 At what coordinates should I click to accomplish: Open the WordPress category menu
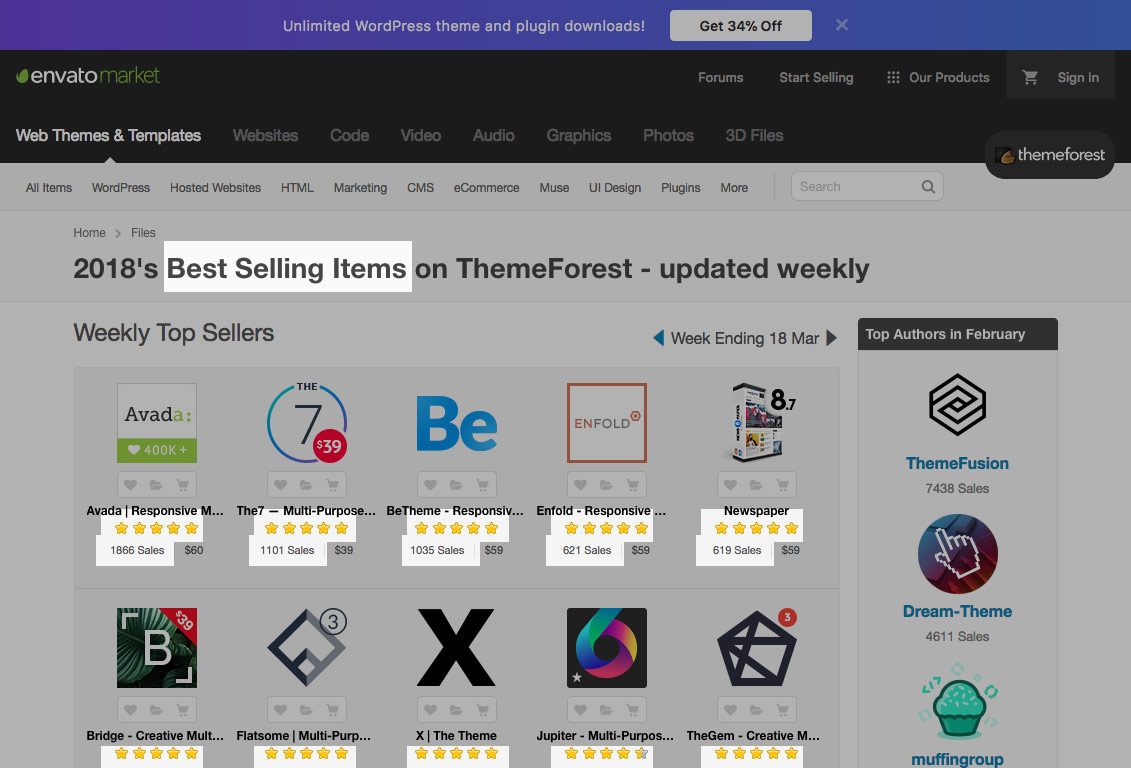click(x=120, y=188)
